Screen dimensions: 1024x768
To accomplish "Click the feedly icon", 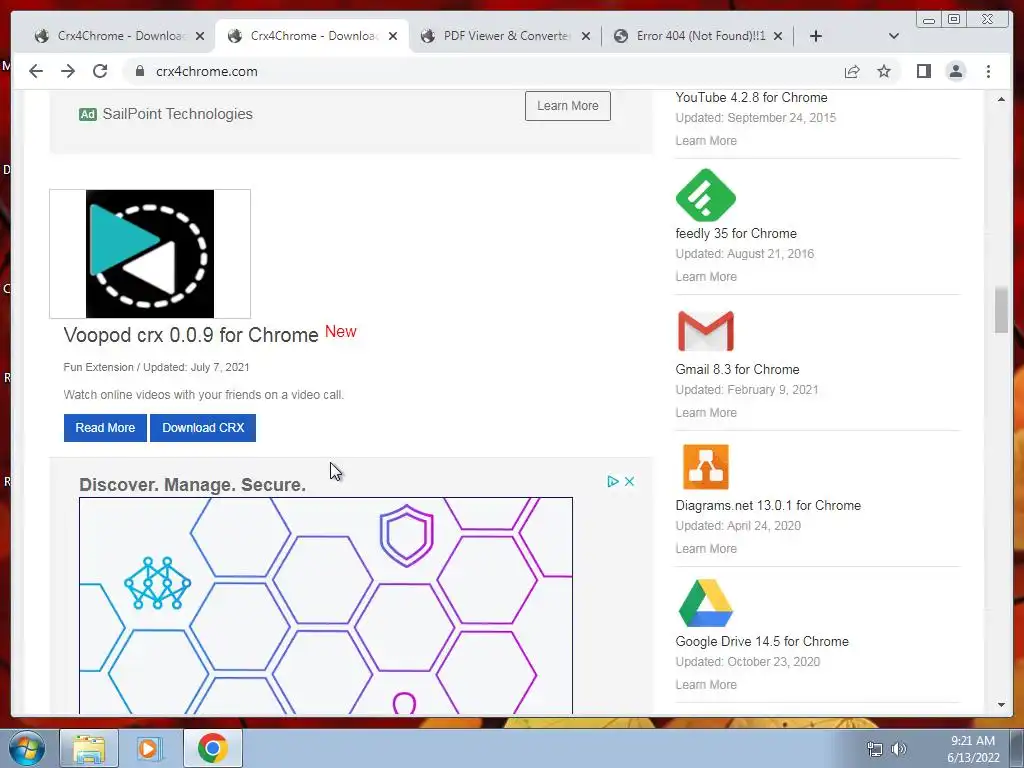I will coord(706,195).
